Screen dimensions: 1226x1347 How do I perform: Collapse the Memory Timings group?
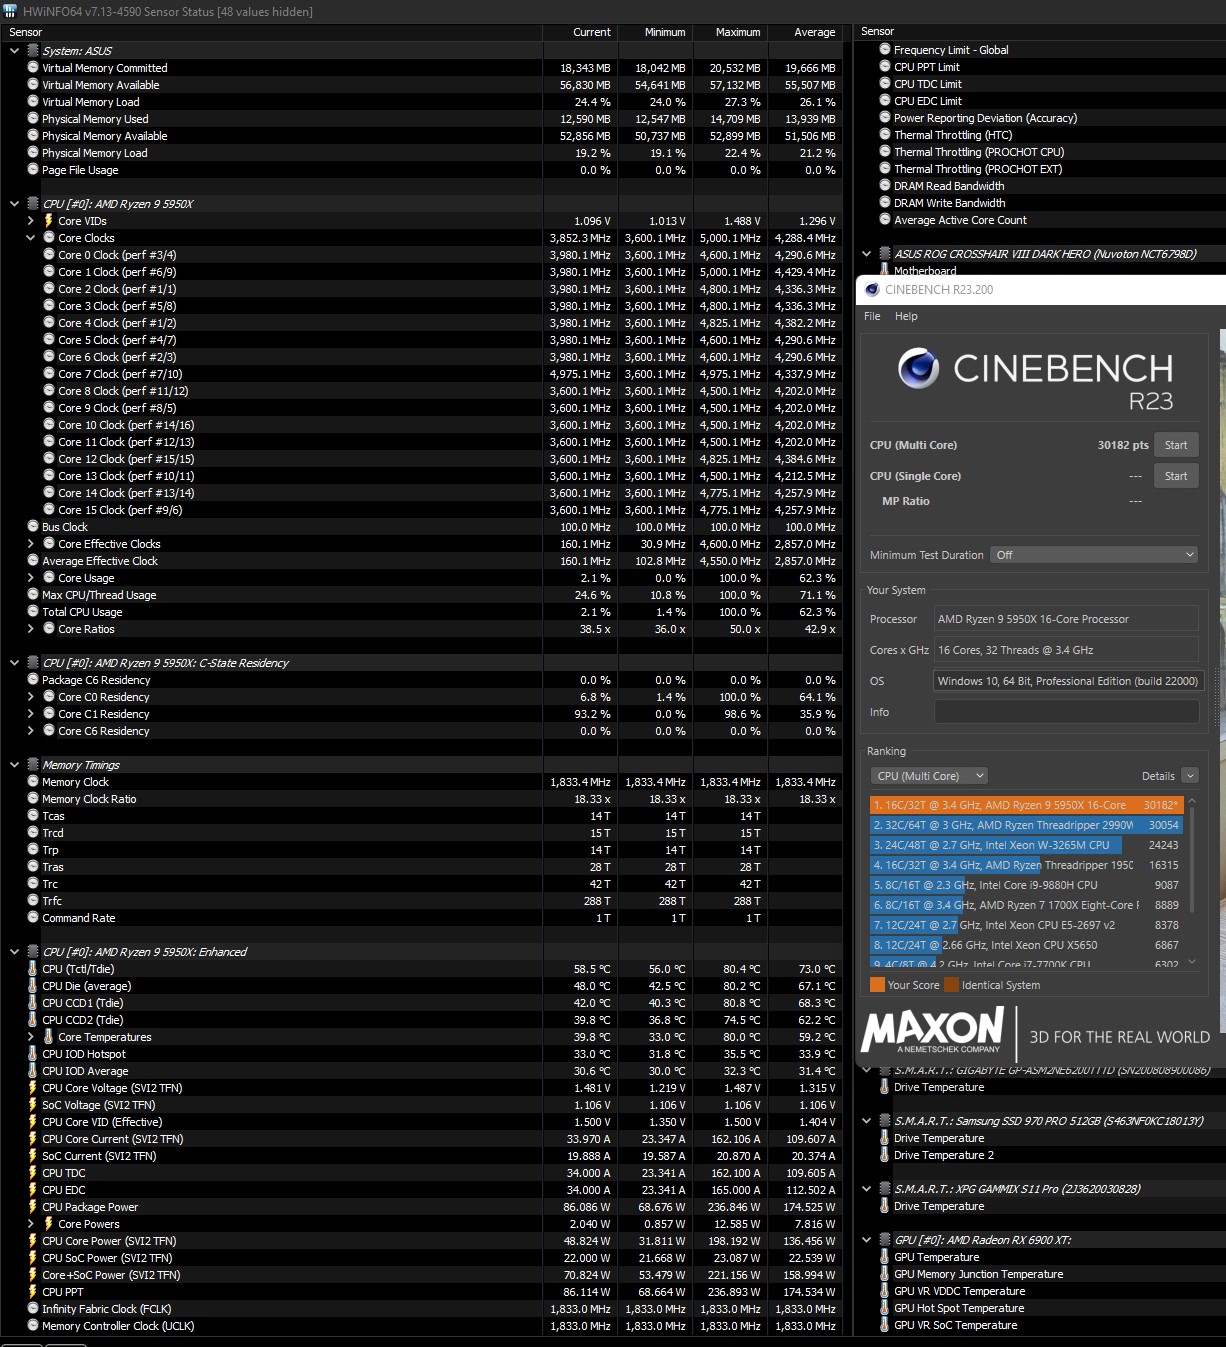coord(14,765)
